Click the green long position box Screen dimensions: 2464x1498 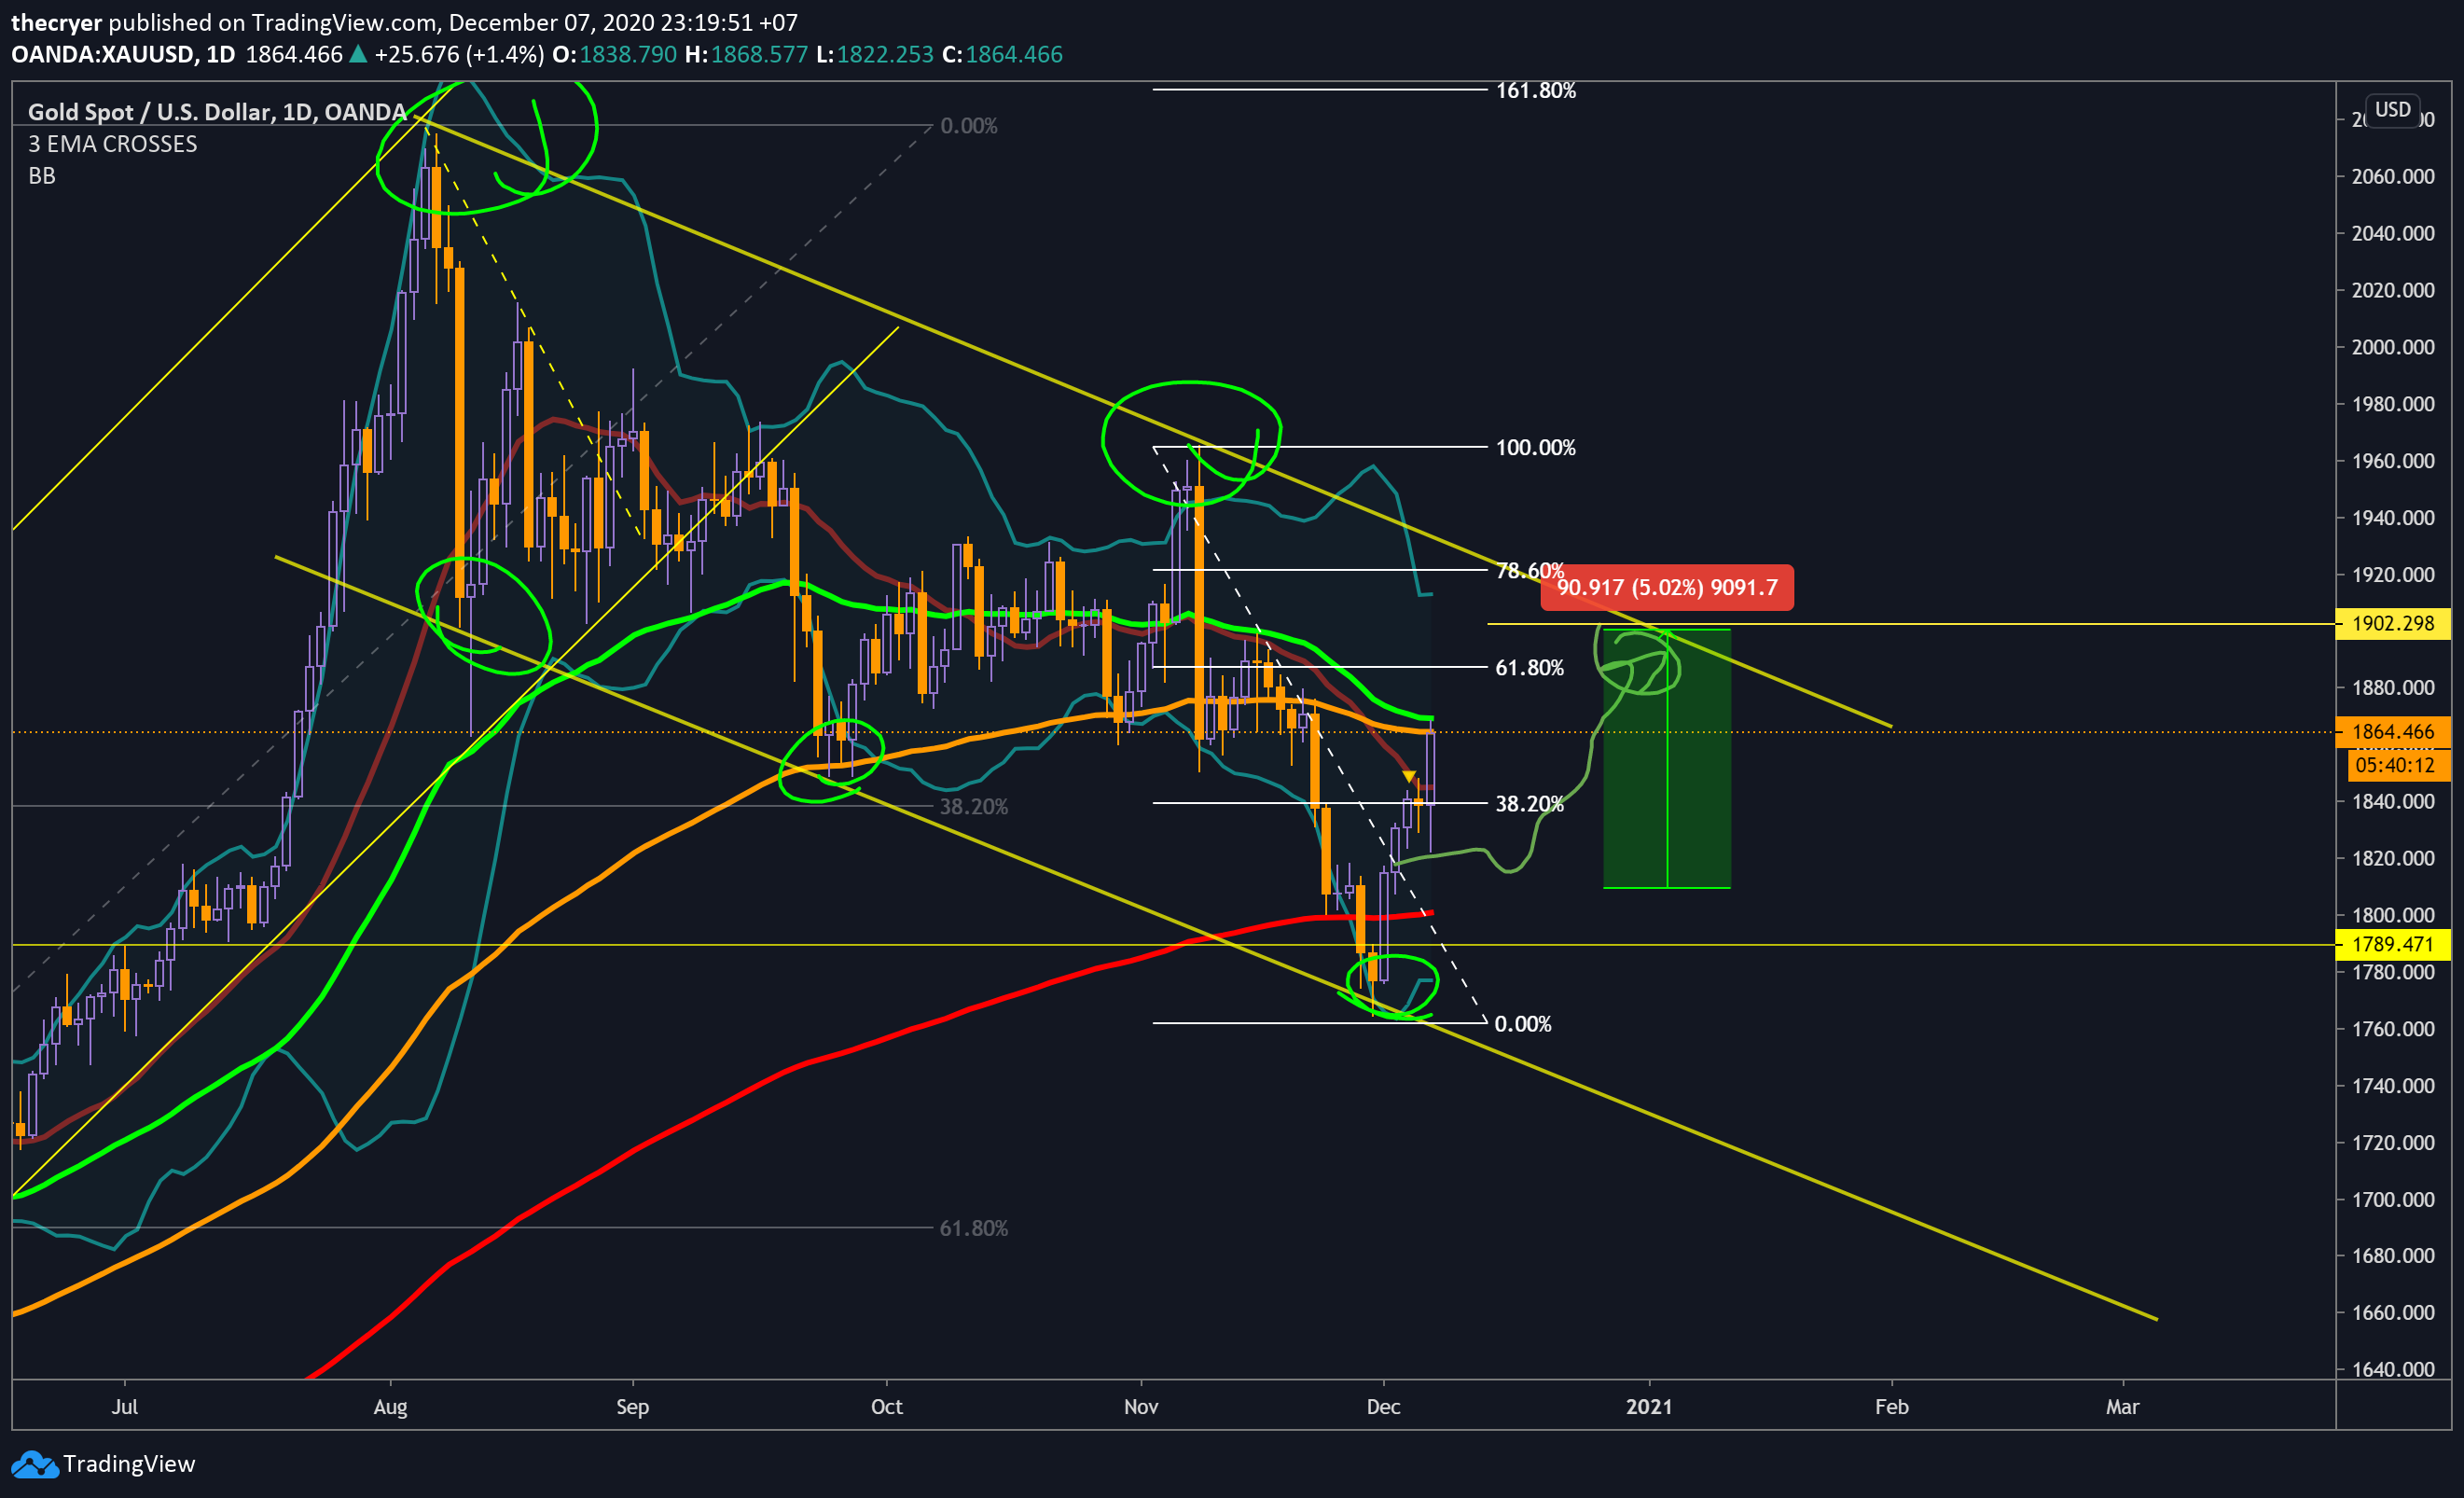tap(1667, 758)
